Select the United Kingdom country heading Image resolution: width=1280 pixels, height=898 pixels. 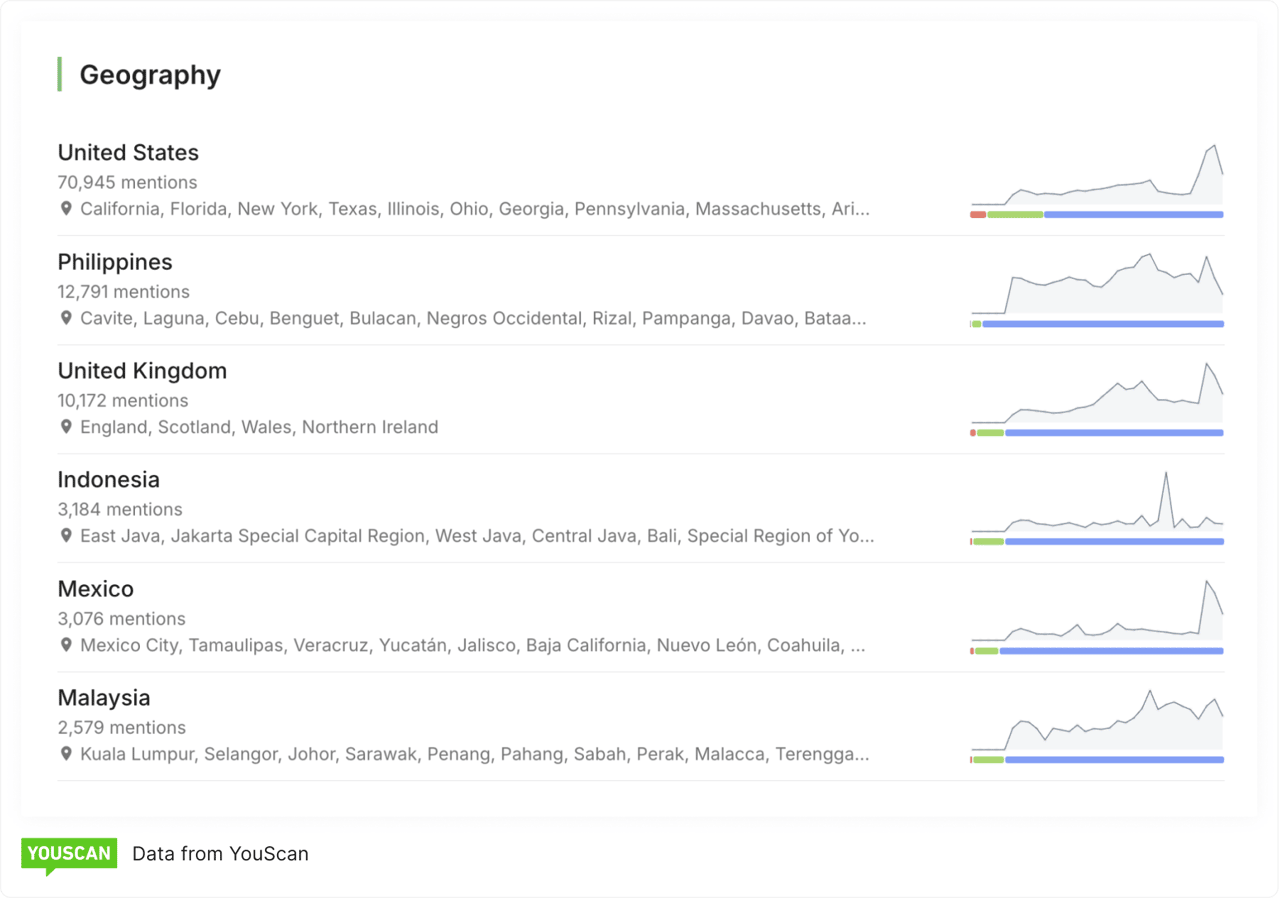[142, 371]
